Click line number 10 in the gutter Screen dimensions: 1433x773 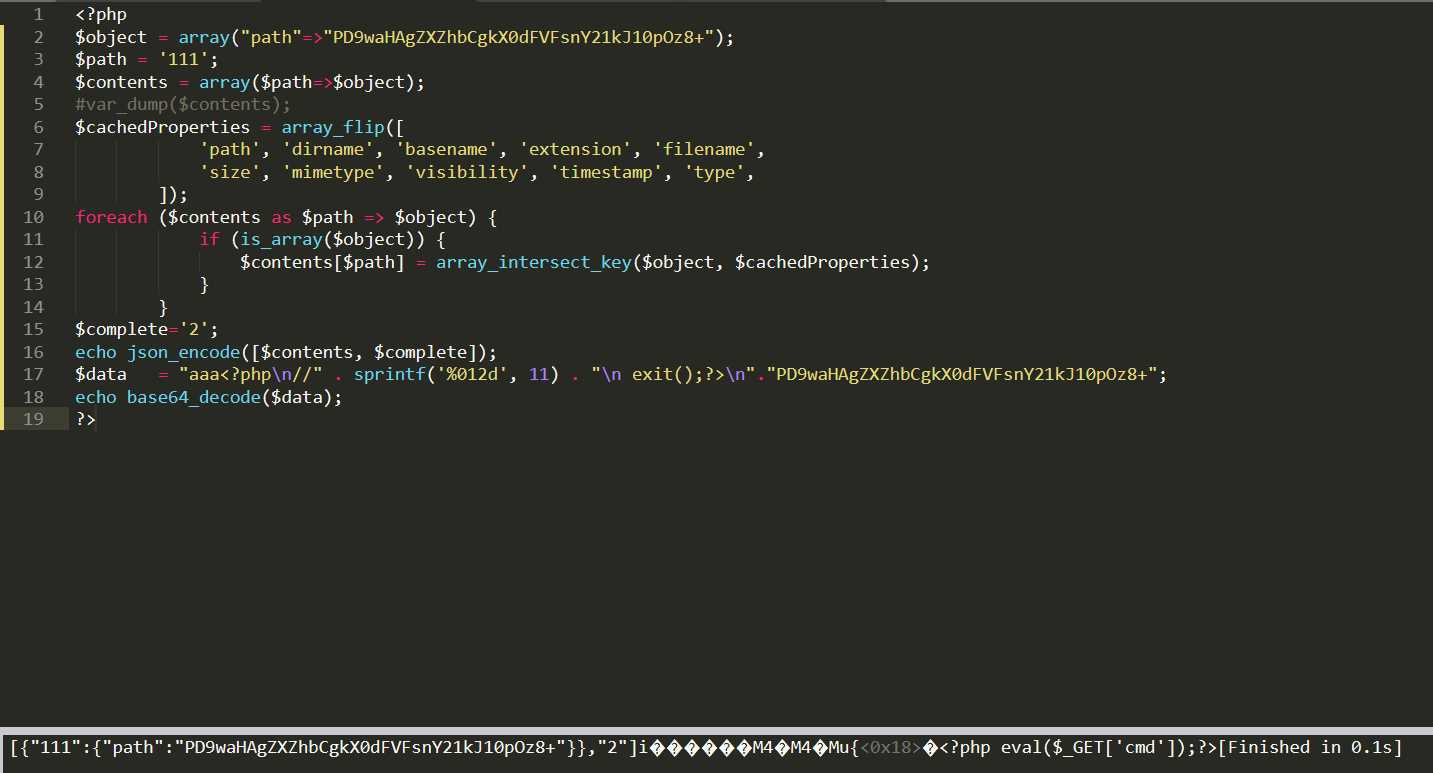pos(33,217)
